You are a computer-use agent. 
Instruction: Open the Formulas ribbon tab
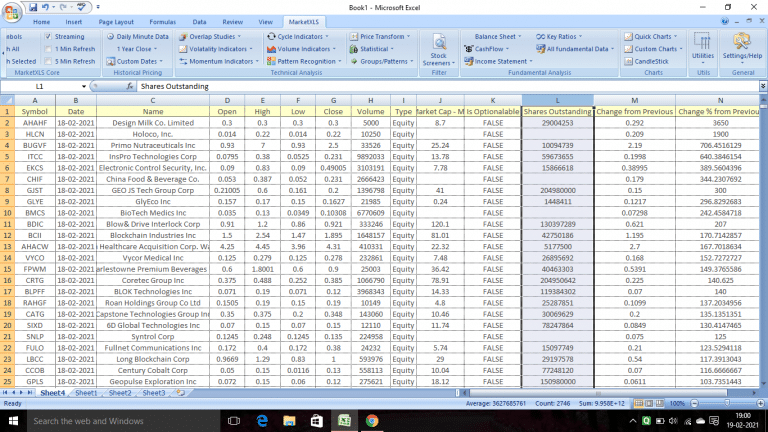(x=163, y=22)
